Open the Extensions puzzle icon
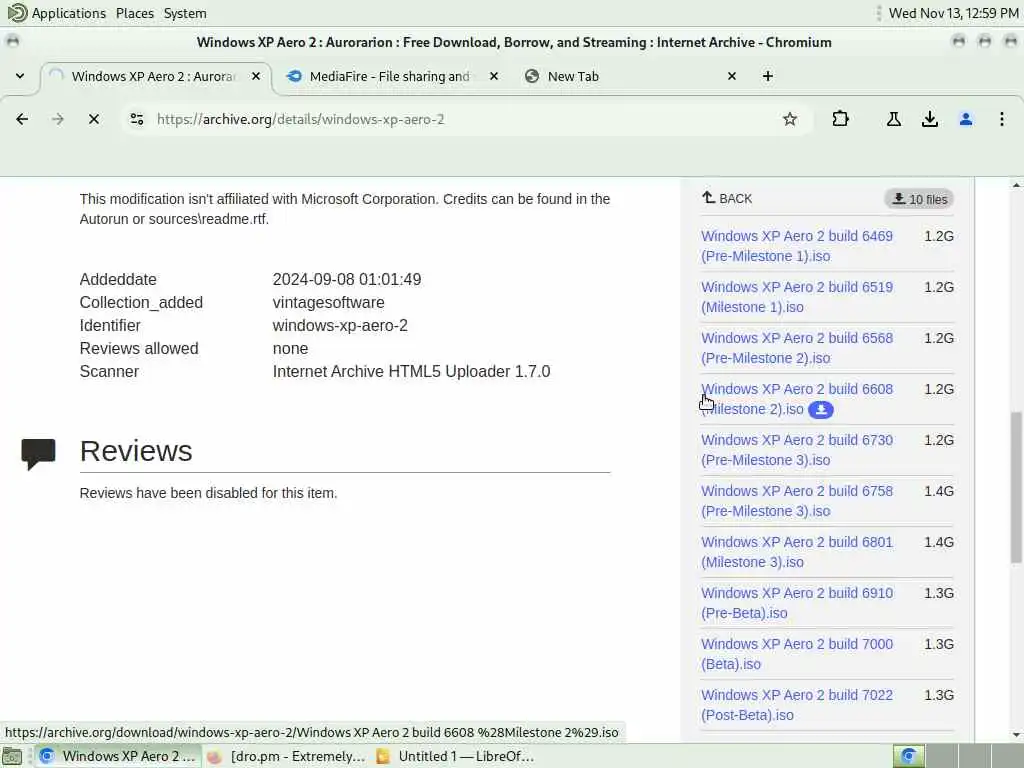The image size is (1024, 768). (x=840, y=119)
